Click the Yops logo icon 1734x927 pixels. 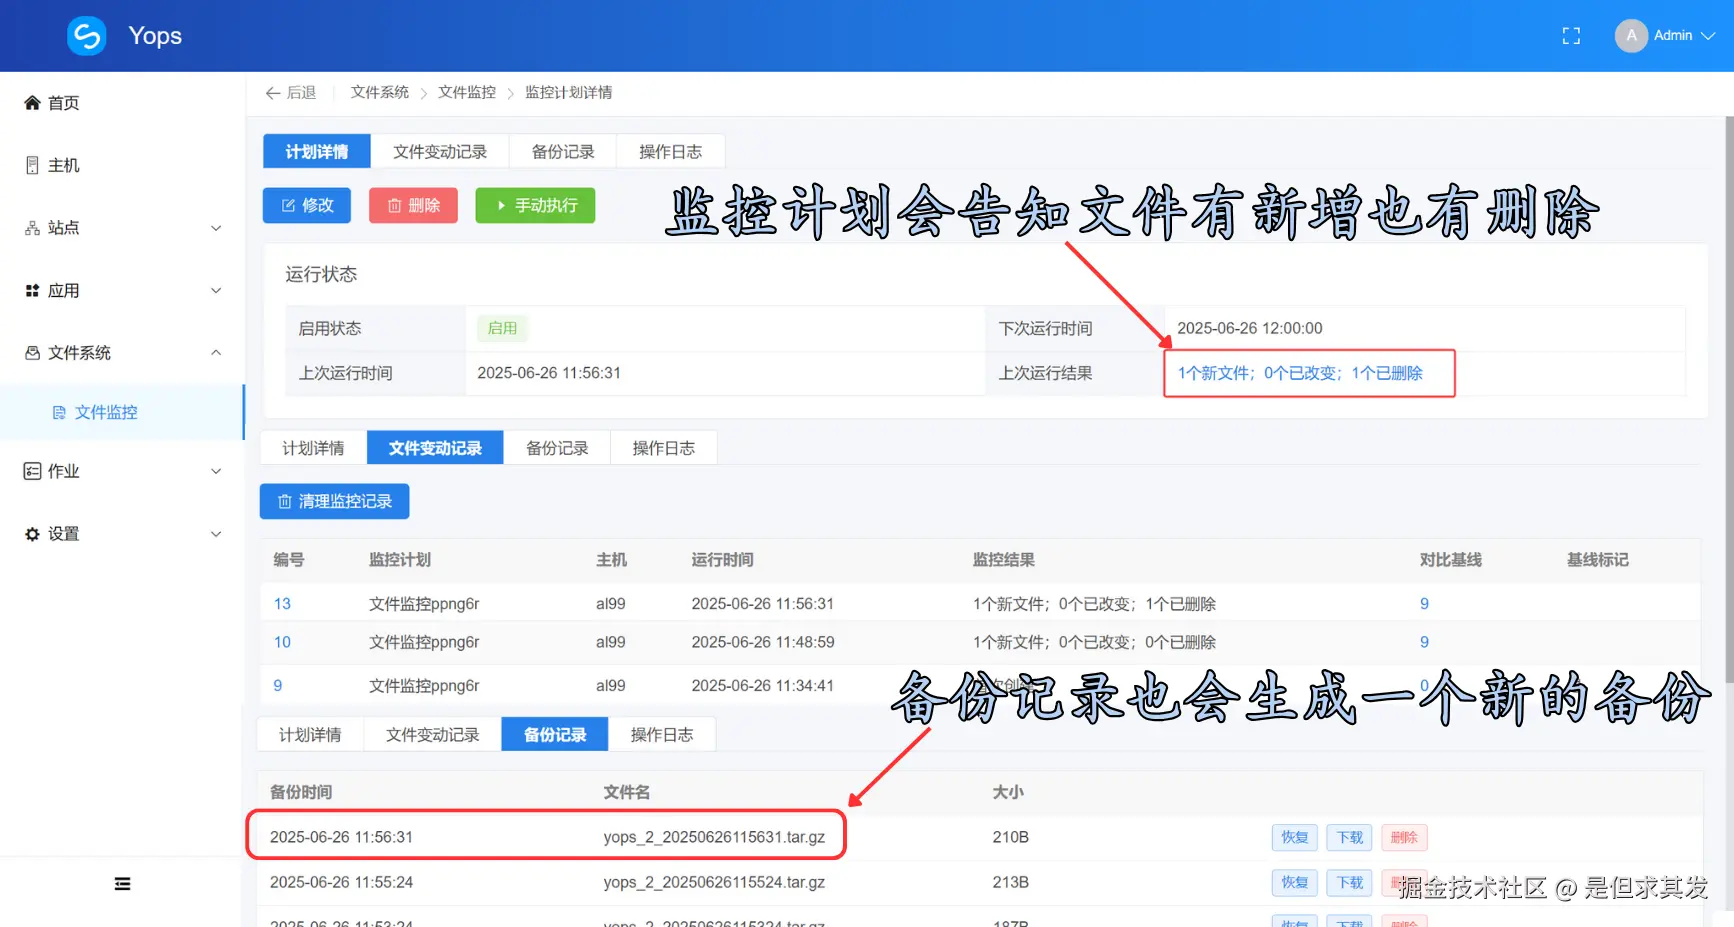(x=87, y=36)
